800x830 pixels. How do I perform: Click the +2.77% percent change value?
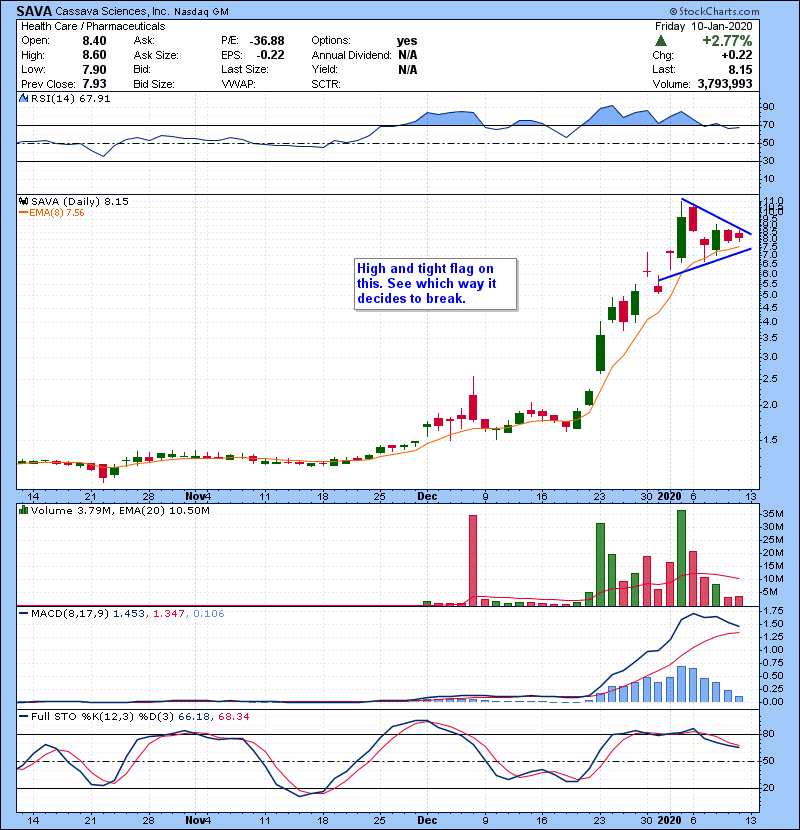(x=727, y=41)
